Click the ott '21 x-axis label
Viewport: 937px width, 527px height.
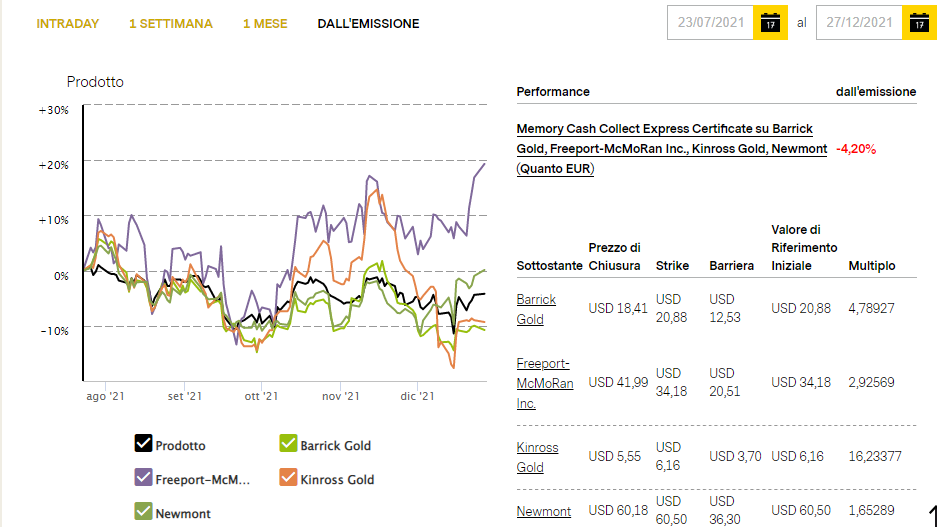tap(261, 396)
